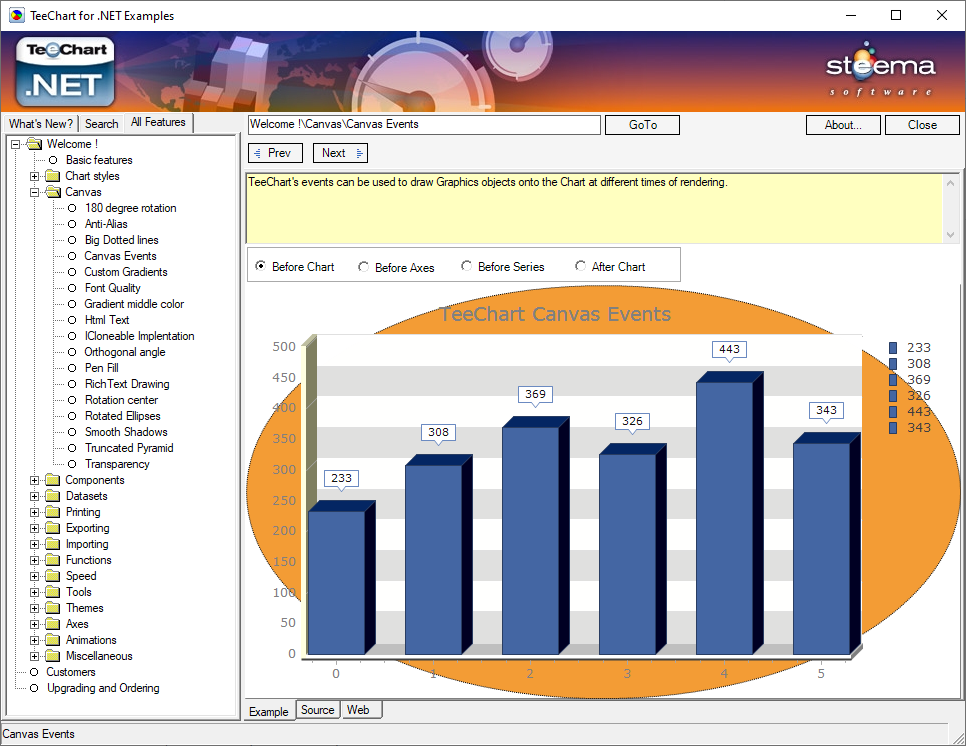Screen dimensions: 966x746
Task: Click description box scroll down arrow
Action: (951, 235)
